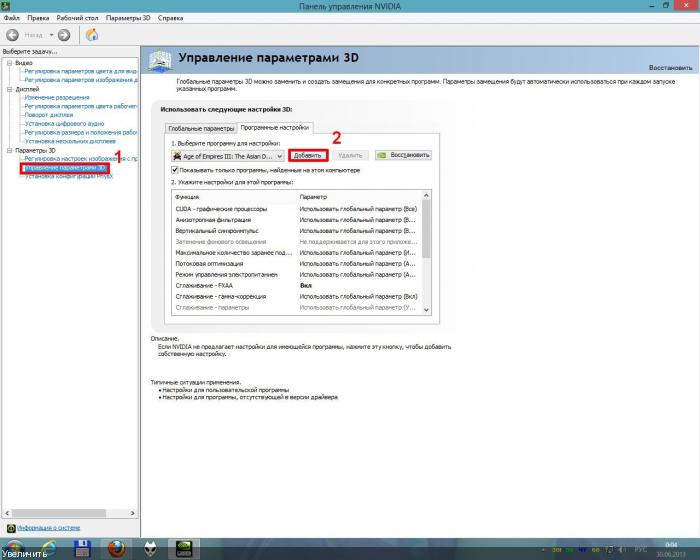Screen dimensions: 700x560
Task: Click the Back navigation arrow icon
Action: [12, 35]
